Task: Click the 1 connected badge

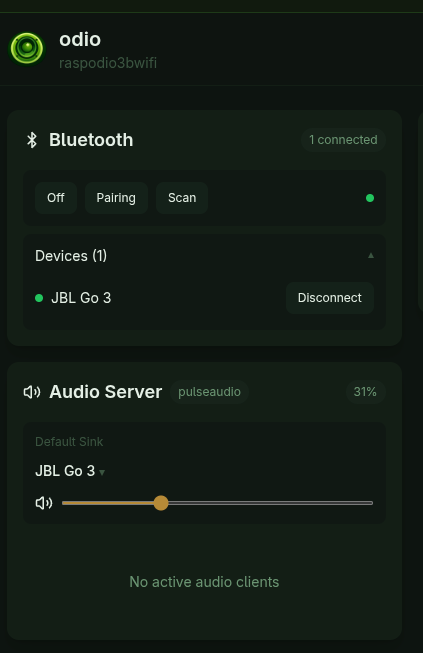Action: click(343, 140)
